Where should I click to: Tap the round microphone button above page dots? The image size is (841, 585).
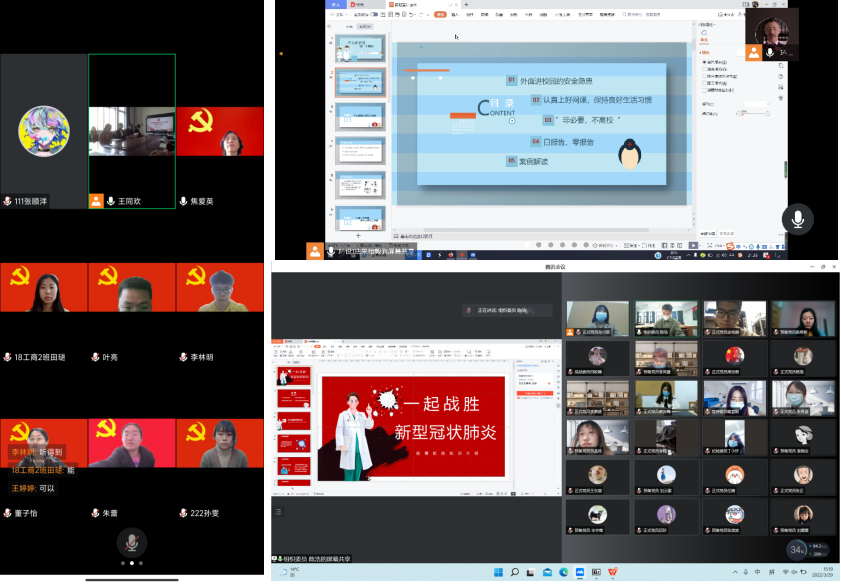click(130, 542)
